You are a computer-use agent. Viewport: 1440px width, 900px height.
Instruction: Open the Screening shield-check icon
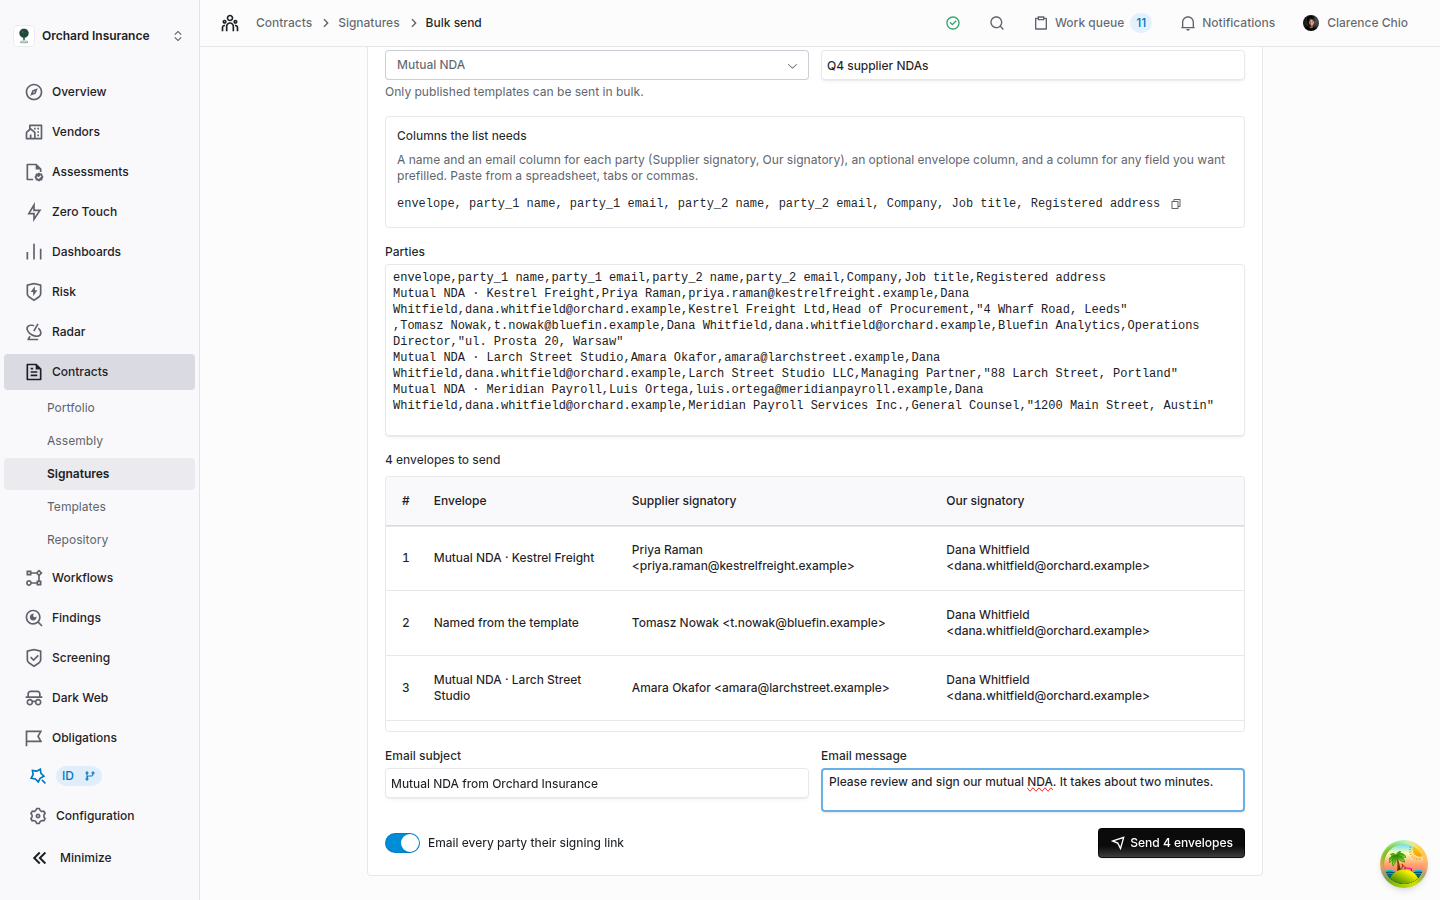click(x=34, y=658)
